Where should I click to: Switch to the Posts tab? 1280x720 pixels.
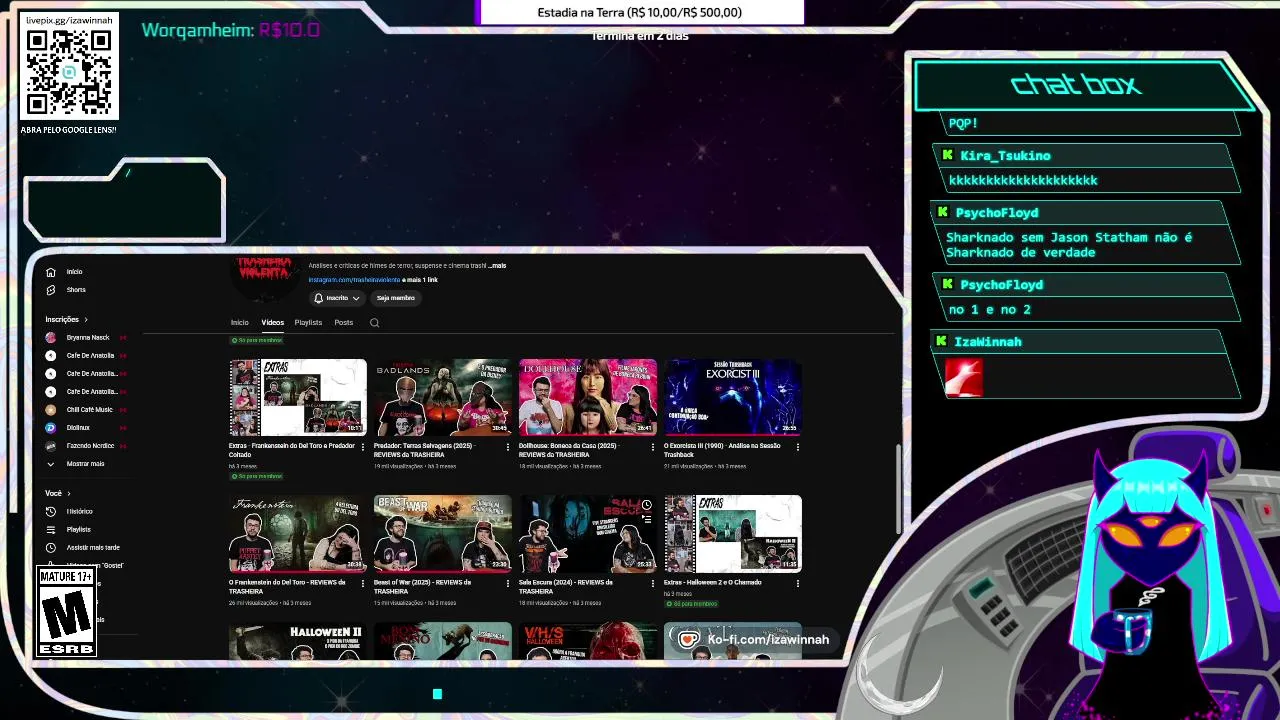pyautogui.click(x=344, y=323)
